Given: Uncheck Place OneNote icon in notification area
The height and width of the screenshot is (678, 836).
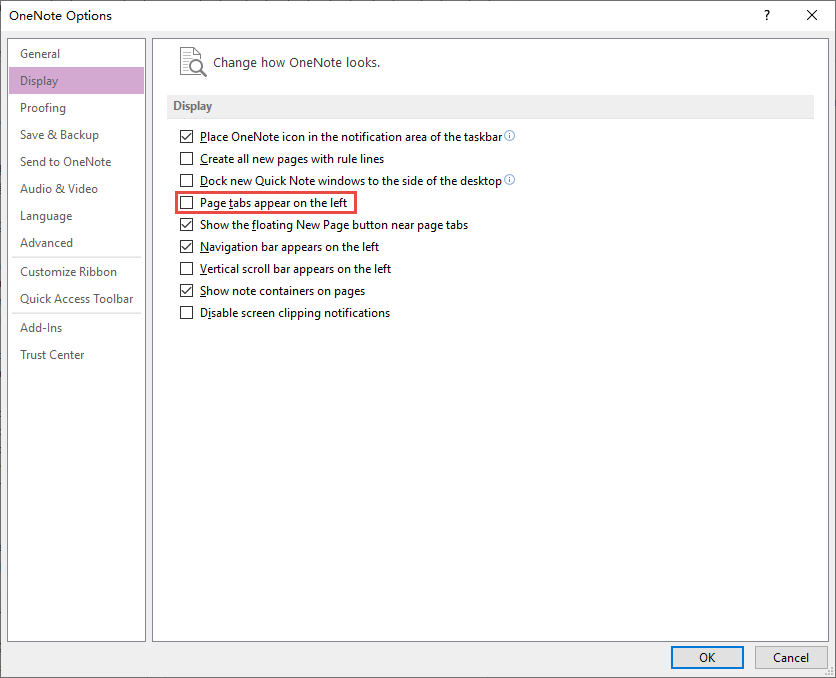Looking at the screenshot, I should click(x=186, y=137).
